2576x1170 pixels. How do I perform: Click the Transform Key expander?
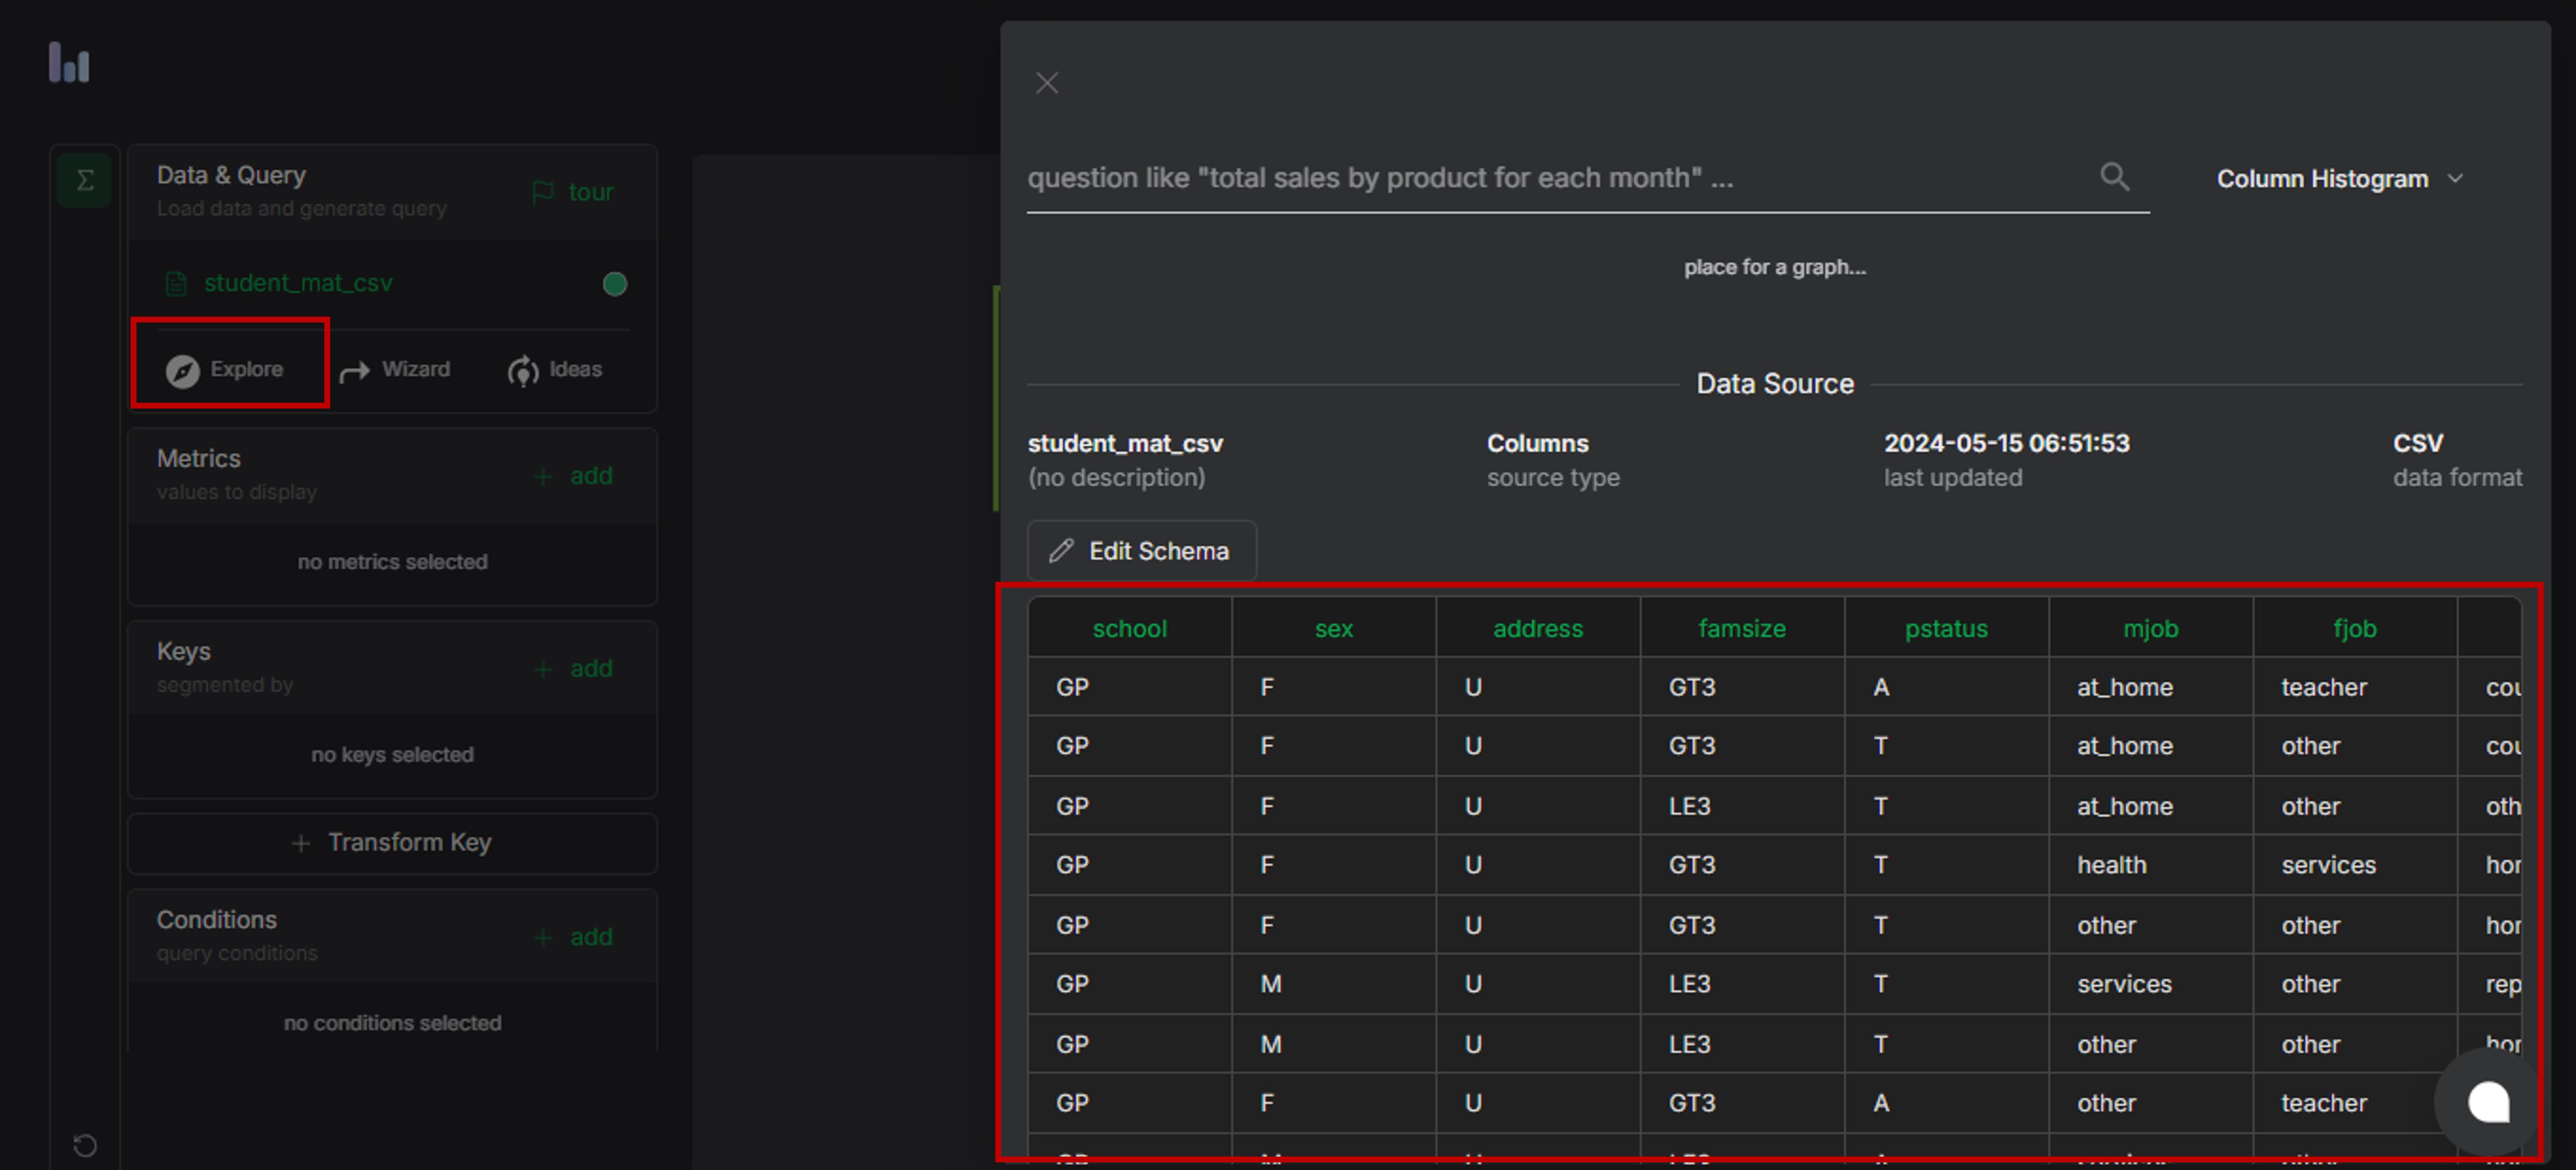click(x=392, y=843)
